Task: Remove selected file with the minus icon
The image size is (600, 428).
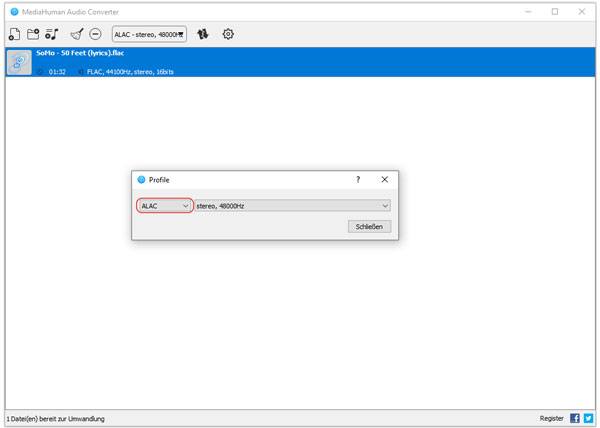Action: tap(96, 34)
